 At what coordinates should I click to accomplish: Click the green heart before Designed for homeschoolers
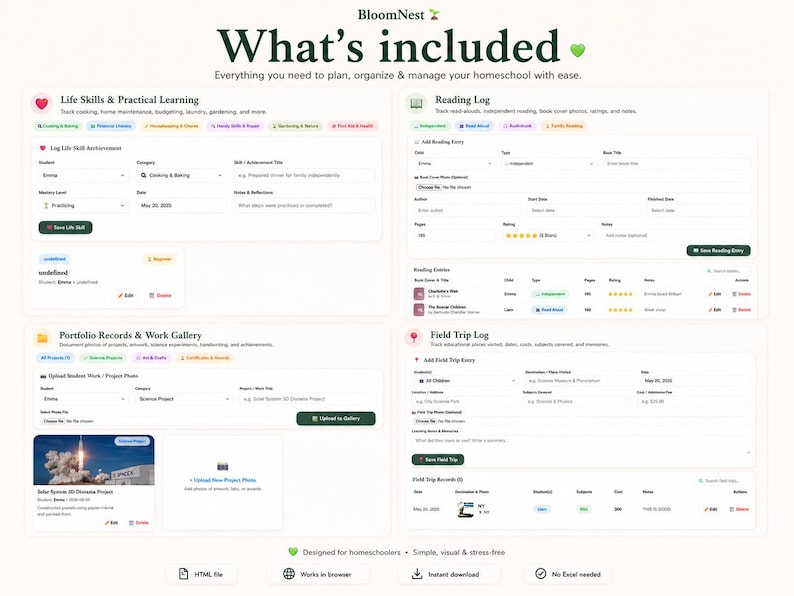tap(293, 552)
